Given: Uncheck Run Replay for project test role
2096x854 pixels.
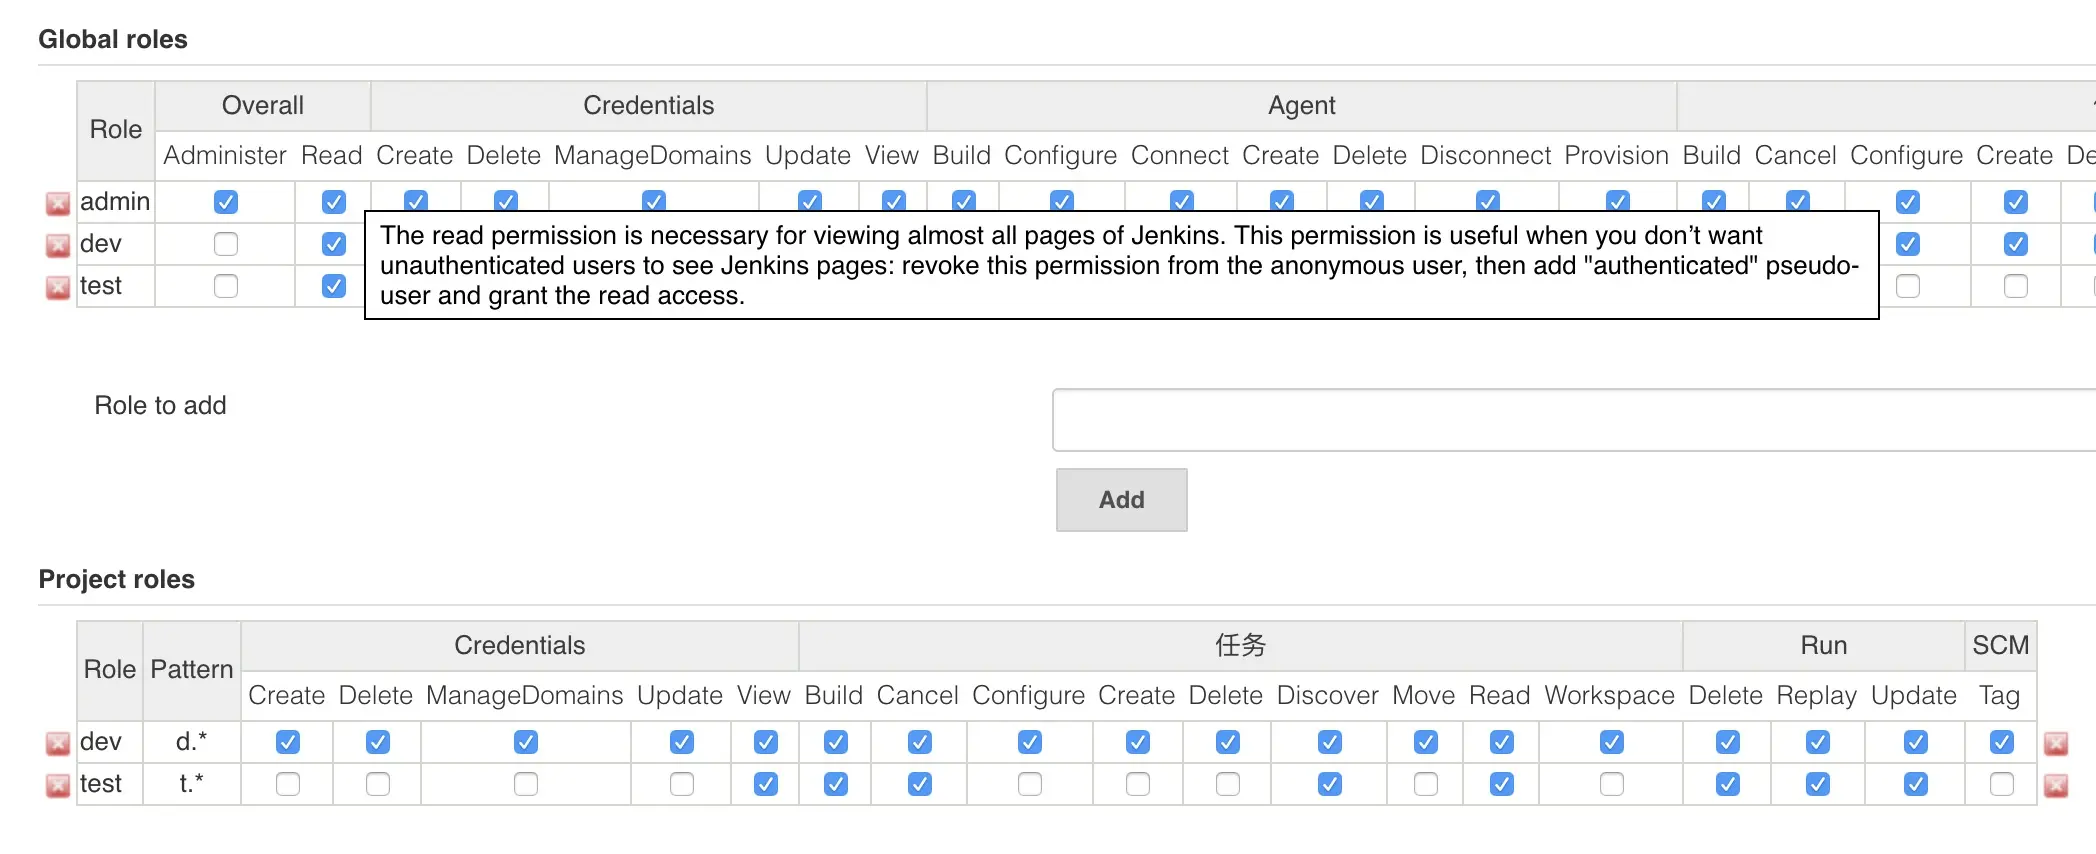Looking at the screenshot, I should pyautogui.click(x=1818, y=784).
